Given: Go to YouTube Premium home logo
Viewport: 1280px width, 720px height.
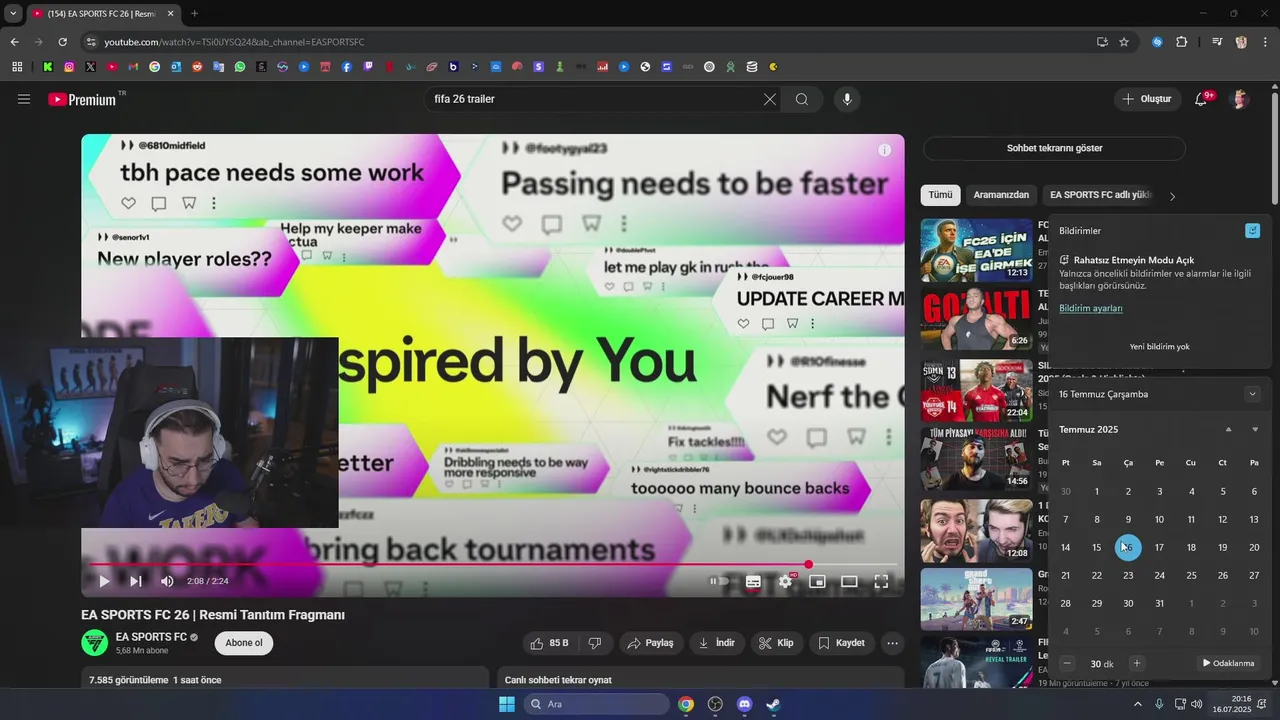Looking at the screenshot, I should (84, 99).
